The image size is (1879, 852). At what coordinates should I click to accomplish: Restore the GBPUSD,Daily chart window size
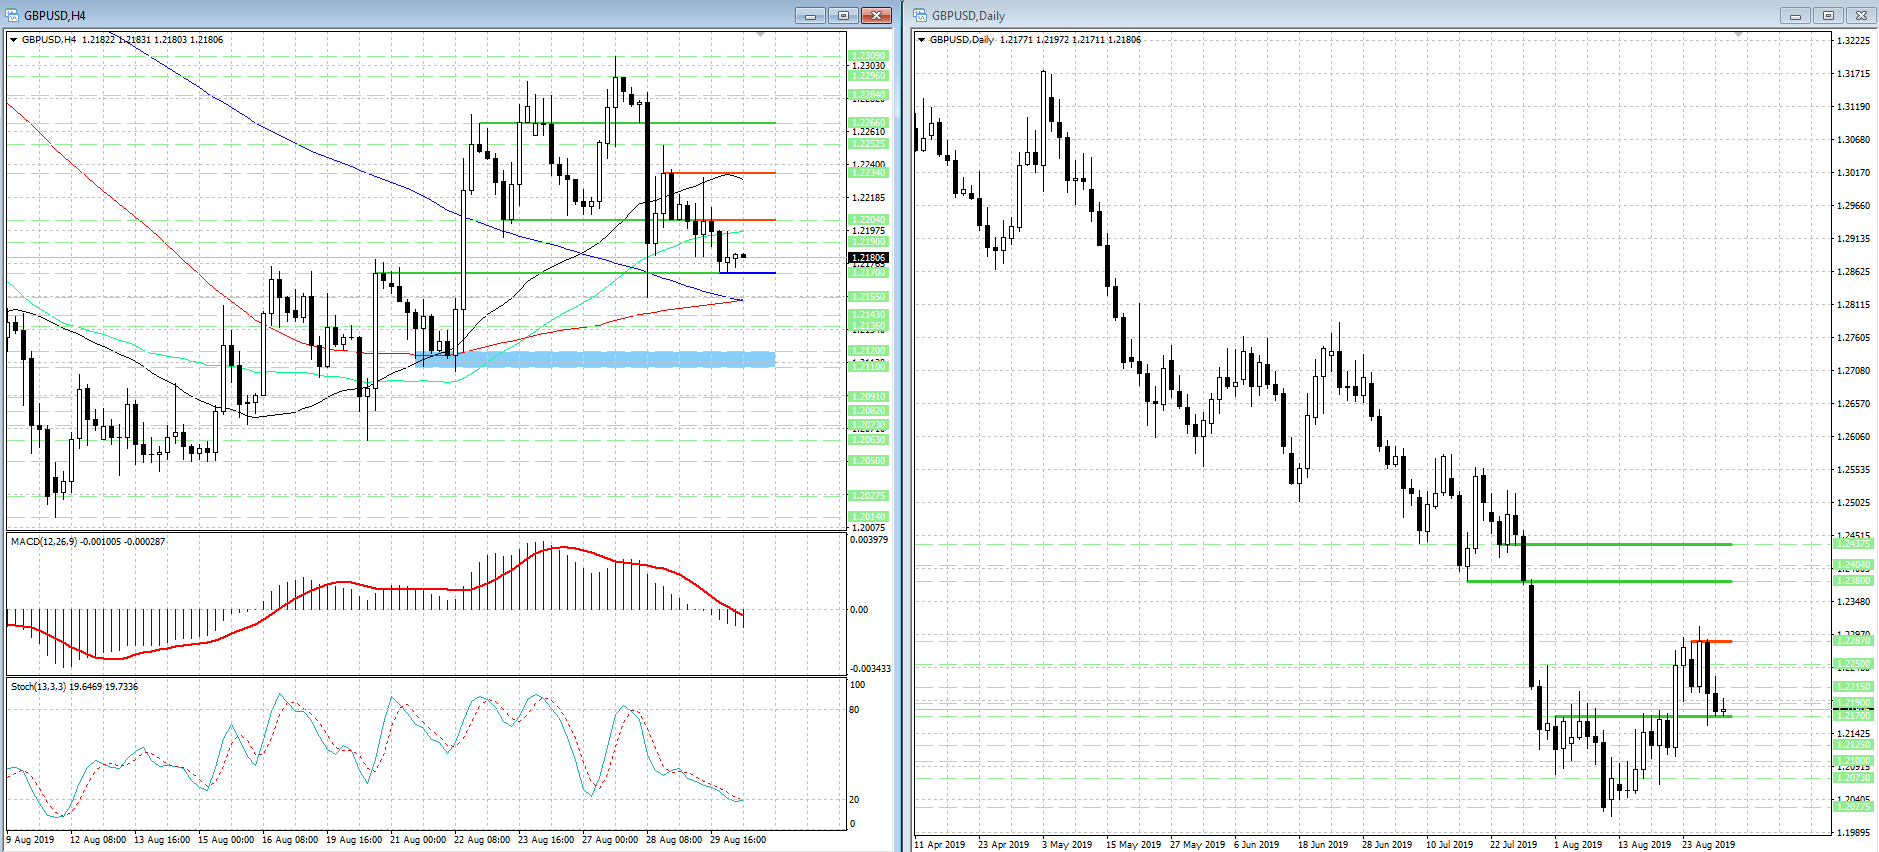point(1828,15)
